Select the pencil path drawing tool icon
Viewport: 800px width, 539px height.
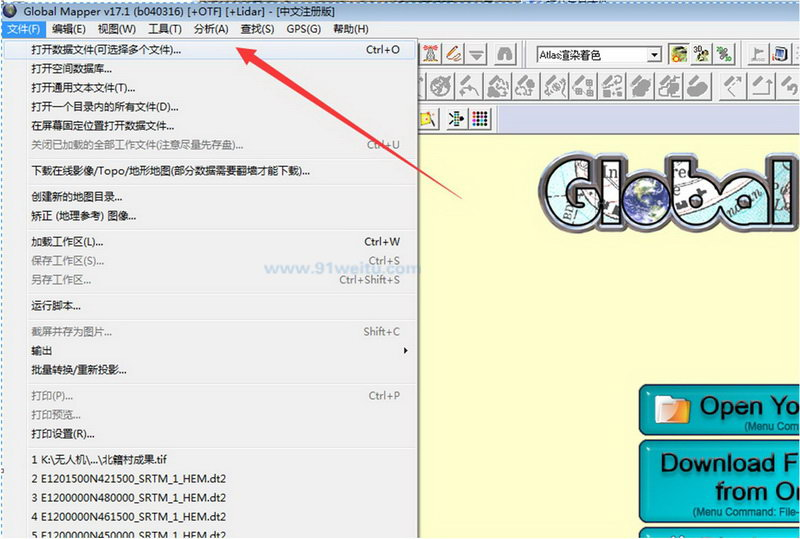pyautogui.click(x=454, y=54)
